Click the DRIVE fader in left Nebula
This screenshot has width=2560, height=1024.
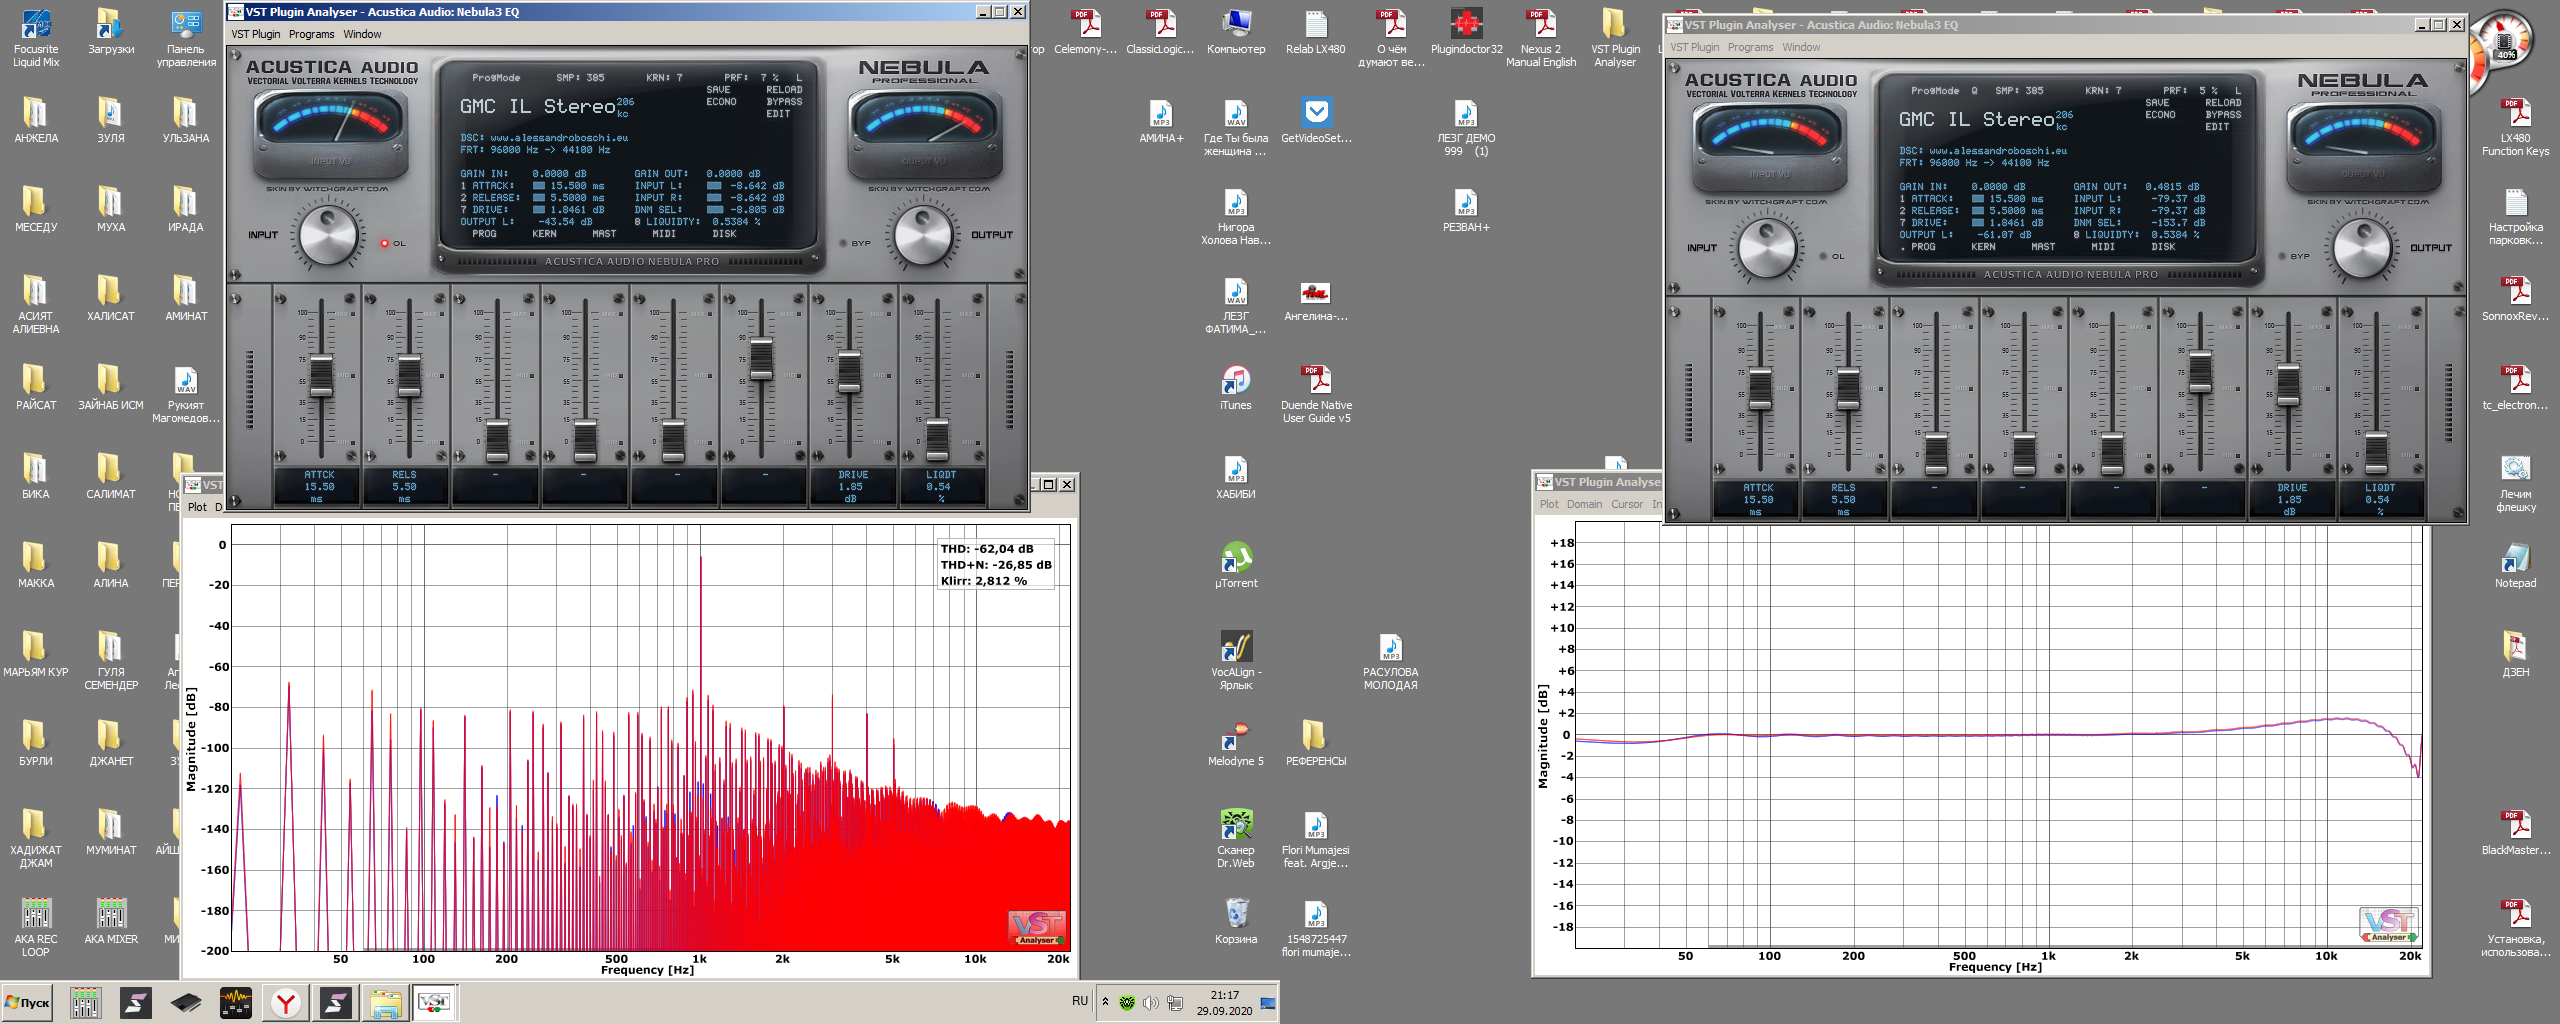tap(849, 371)
